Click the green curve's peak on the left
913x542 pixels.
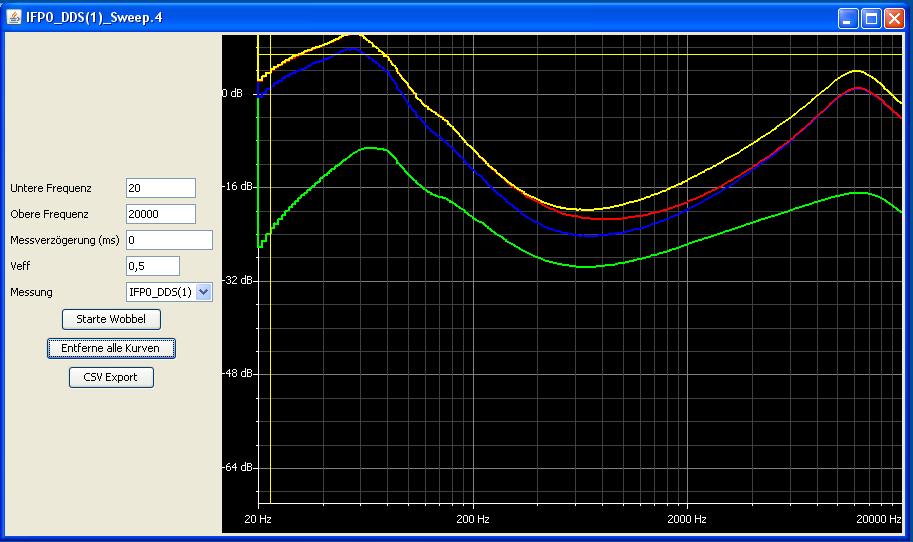(370, 148)
